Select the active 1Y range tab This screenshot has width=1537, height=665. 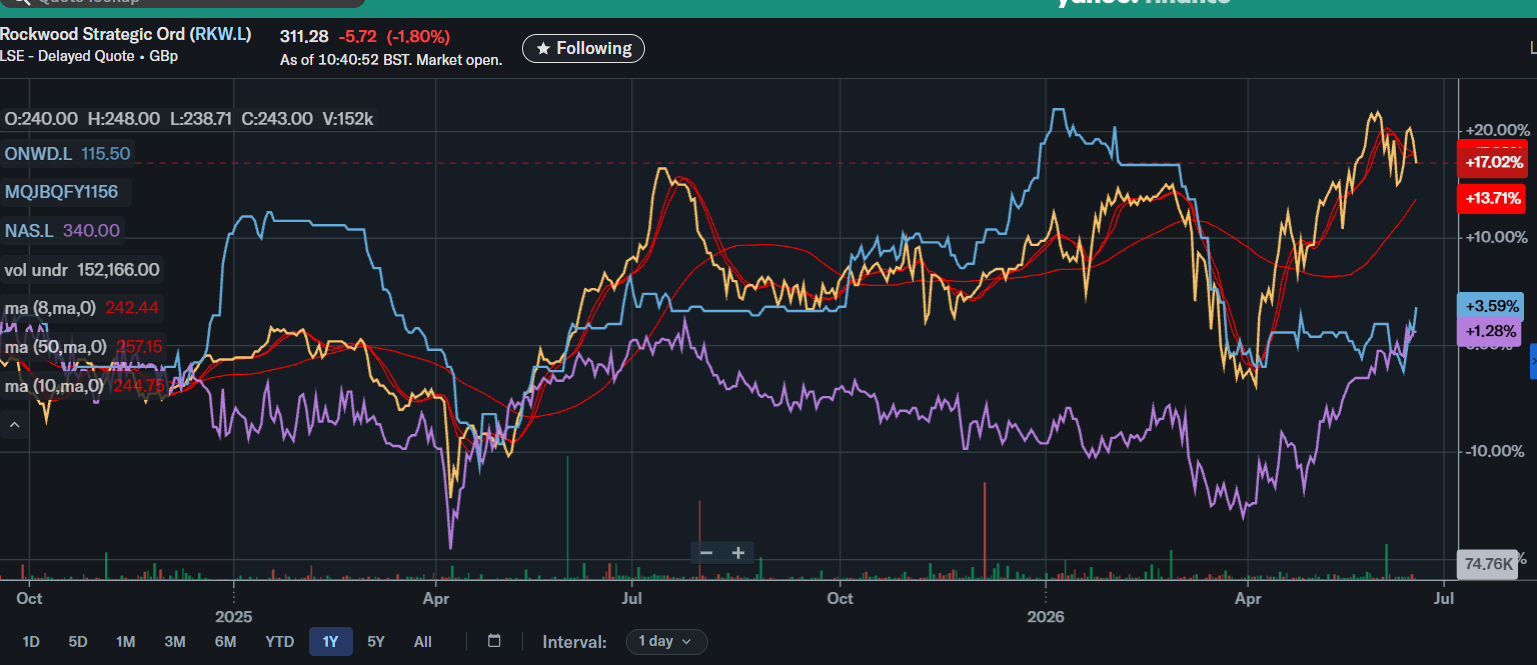pos(331,641)
